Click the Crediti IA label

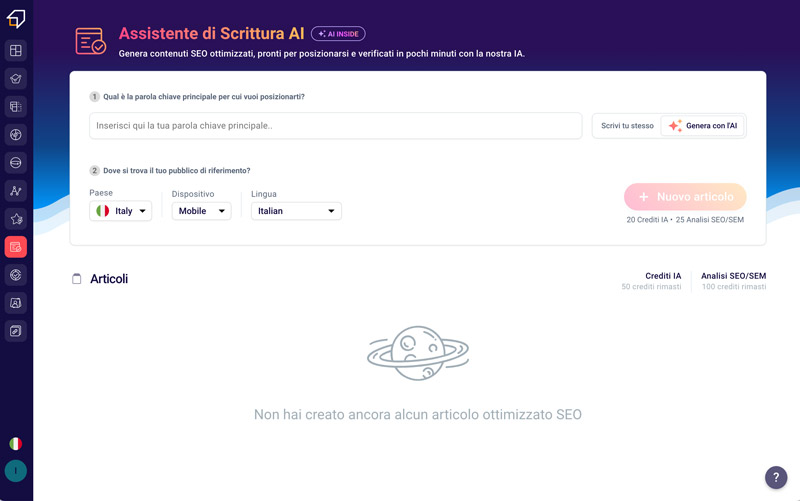tap(663, 276)
